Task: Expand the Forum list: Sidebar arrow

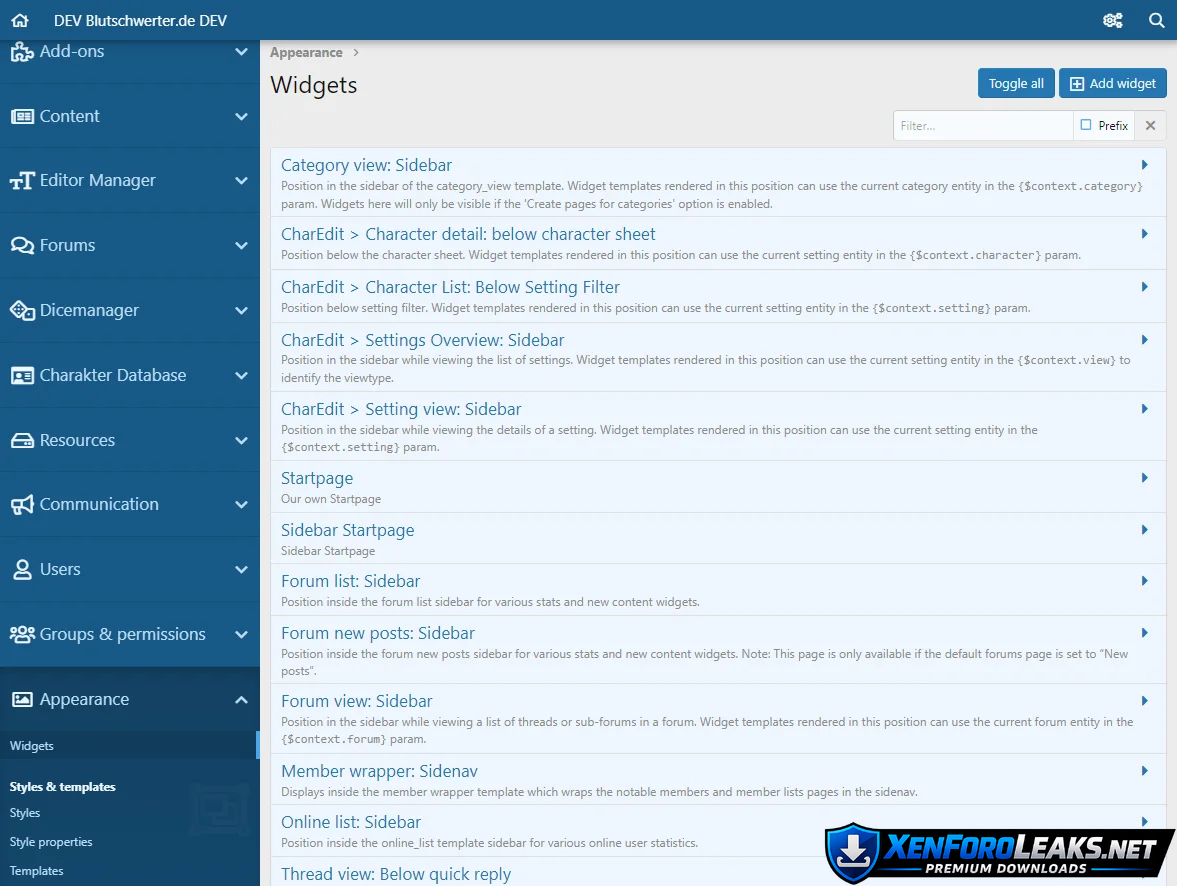Action: coord(1145,581)
